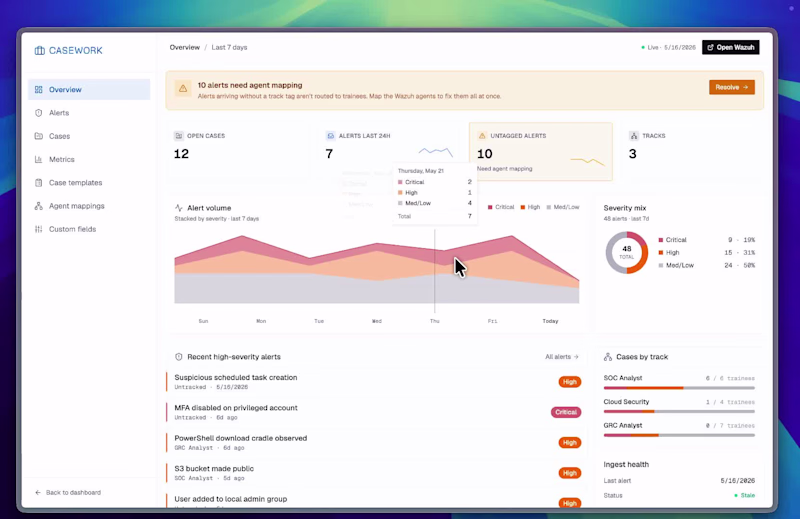The width and height of the screenshot is (800, 519).
Task: Click the High legend swatch above the chart
Action: 523,207
